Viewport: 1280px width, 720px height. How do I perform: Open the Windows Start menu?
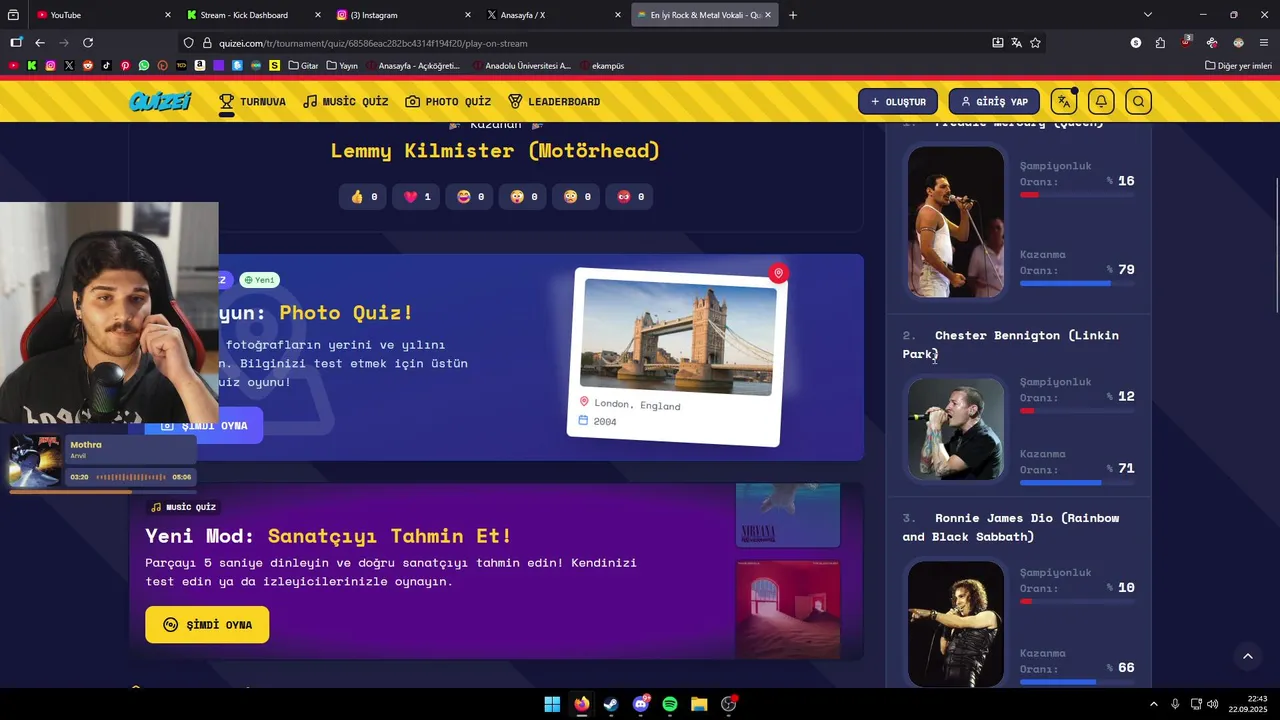click(552, 704)
